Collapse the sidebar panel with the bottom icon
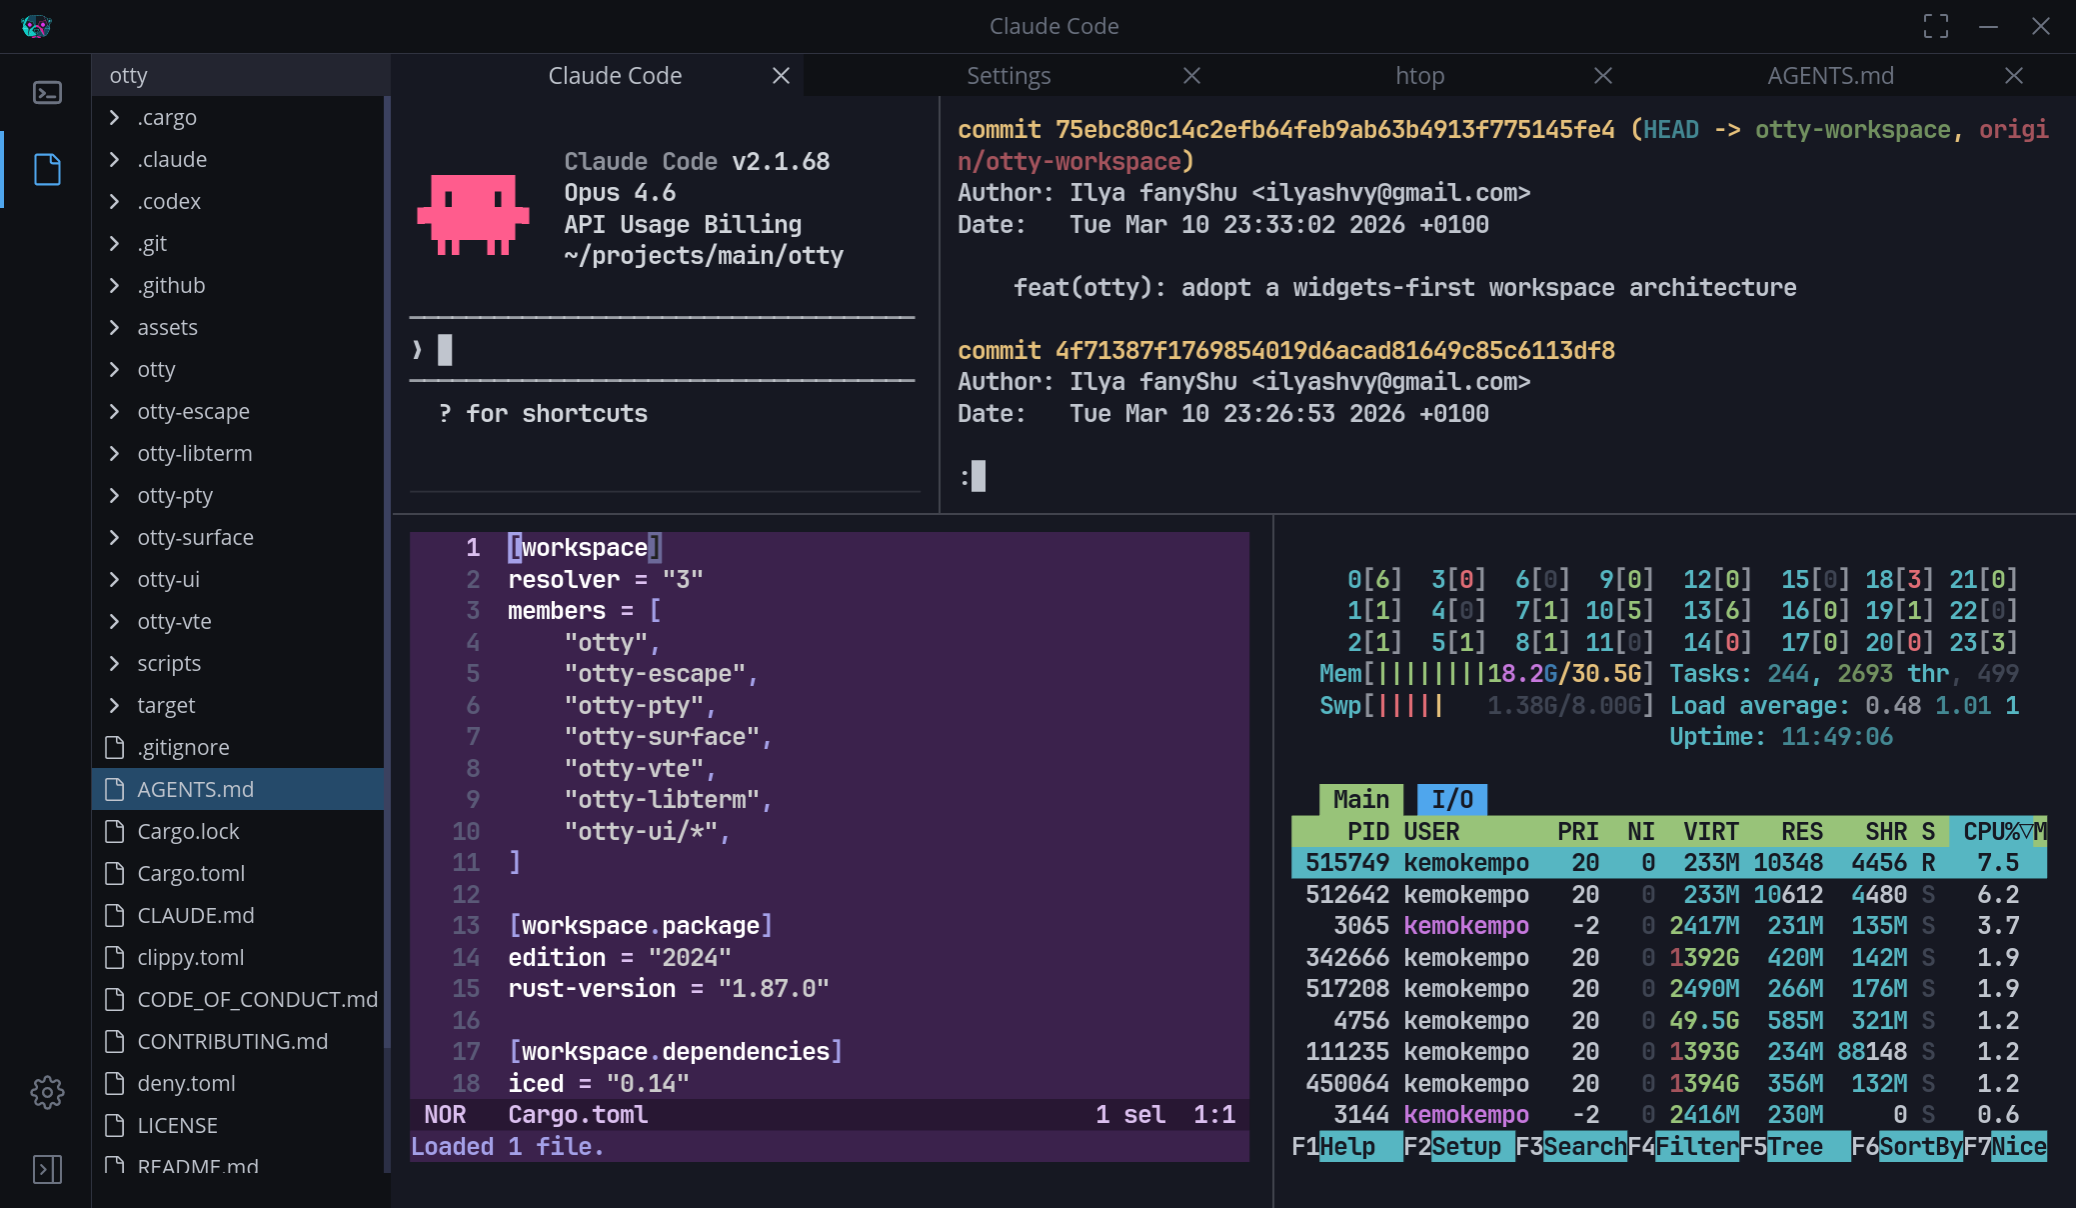 pyautogui.click(x=47, y=1169)
